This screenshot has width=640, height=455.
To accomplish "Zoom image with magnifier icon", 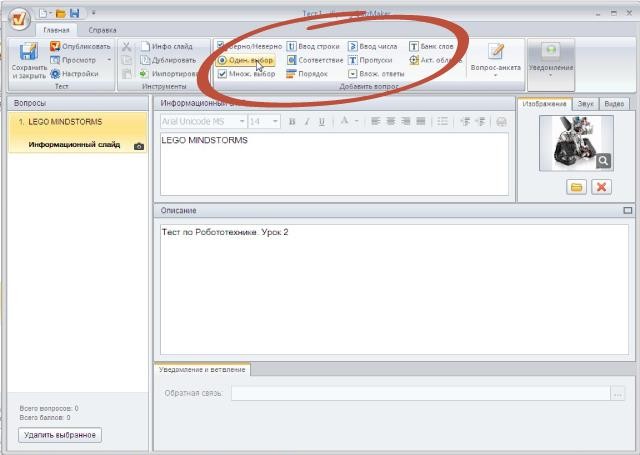I will point(603,161).
